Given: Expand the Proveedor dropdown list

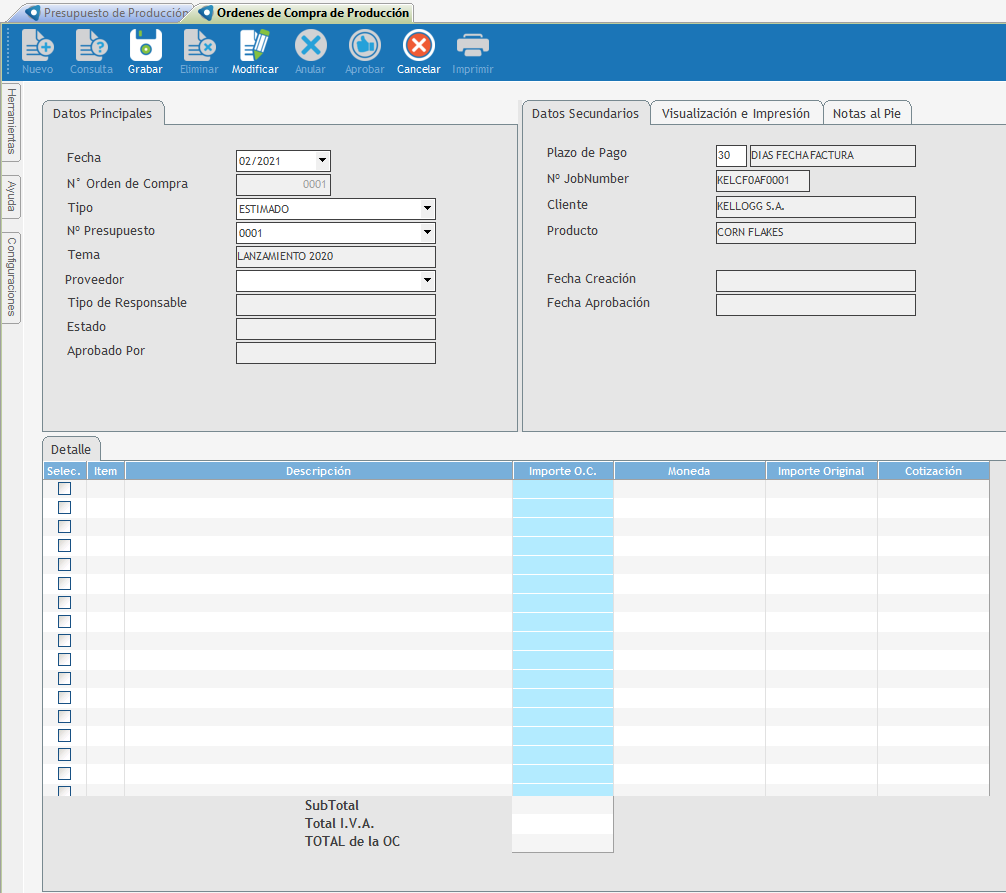Looking at the screenshot, I should click(427, 281).
